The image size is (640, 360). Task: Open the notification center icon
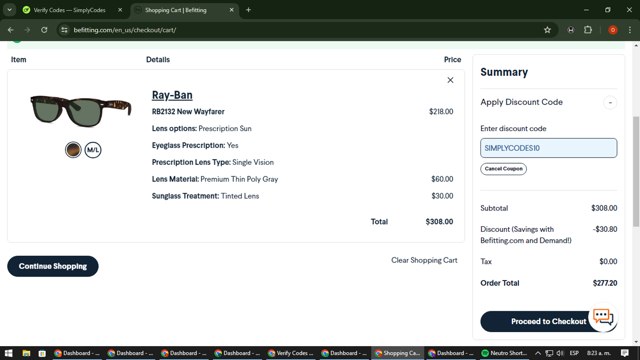(x=624, y=353)
